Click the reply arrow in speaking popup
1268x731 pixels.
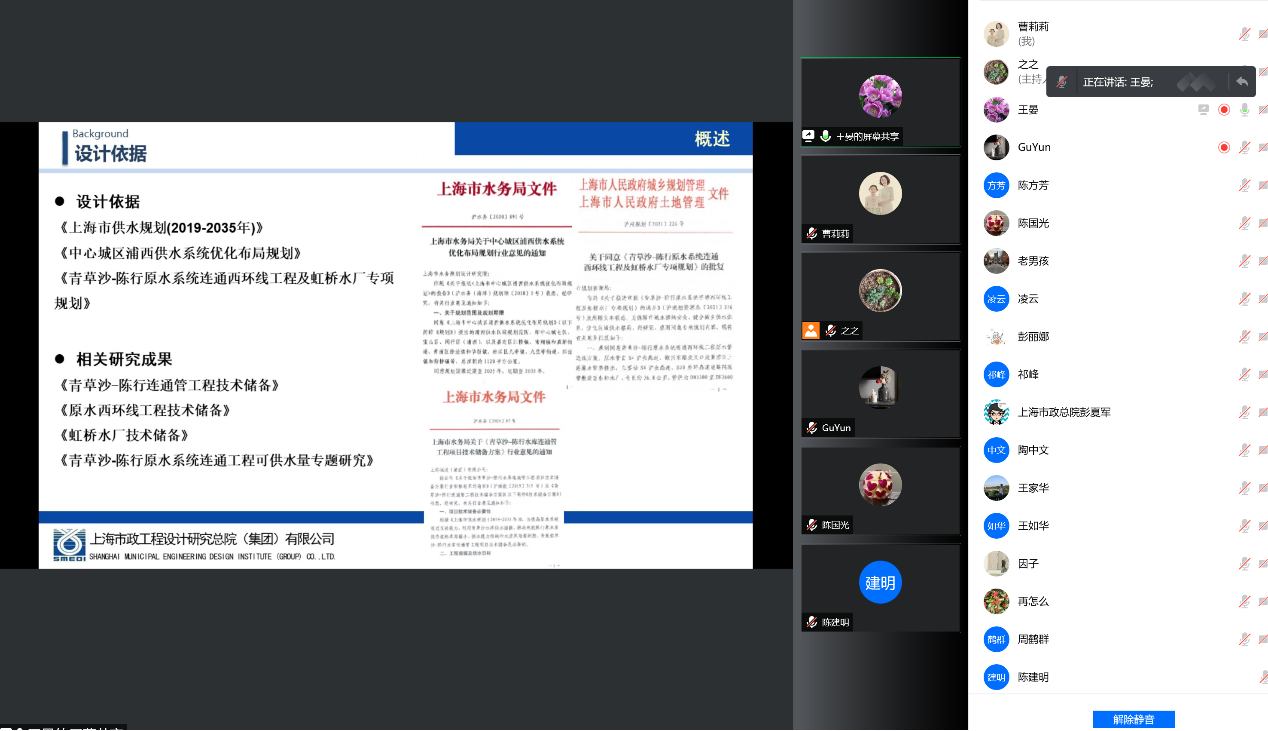1241,81
